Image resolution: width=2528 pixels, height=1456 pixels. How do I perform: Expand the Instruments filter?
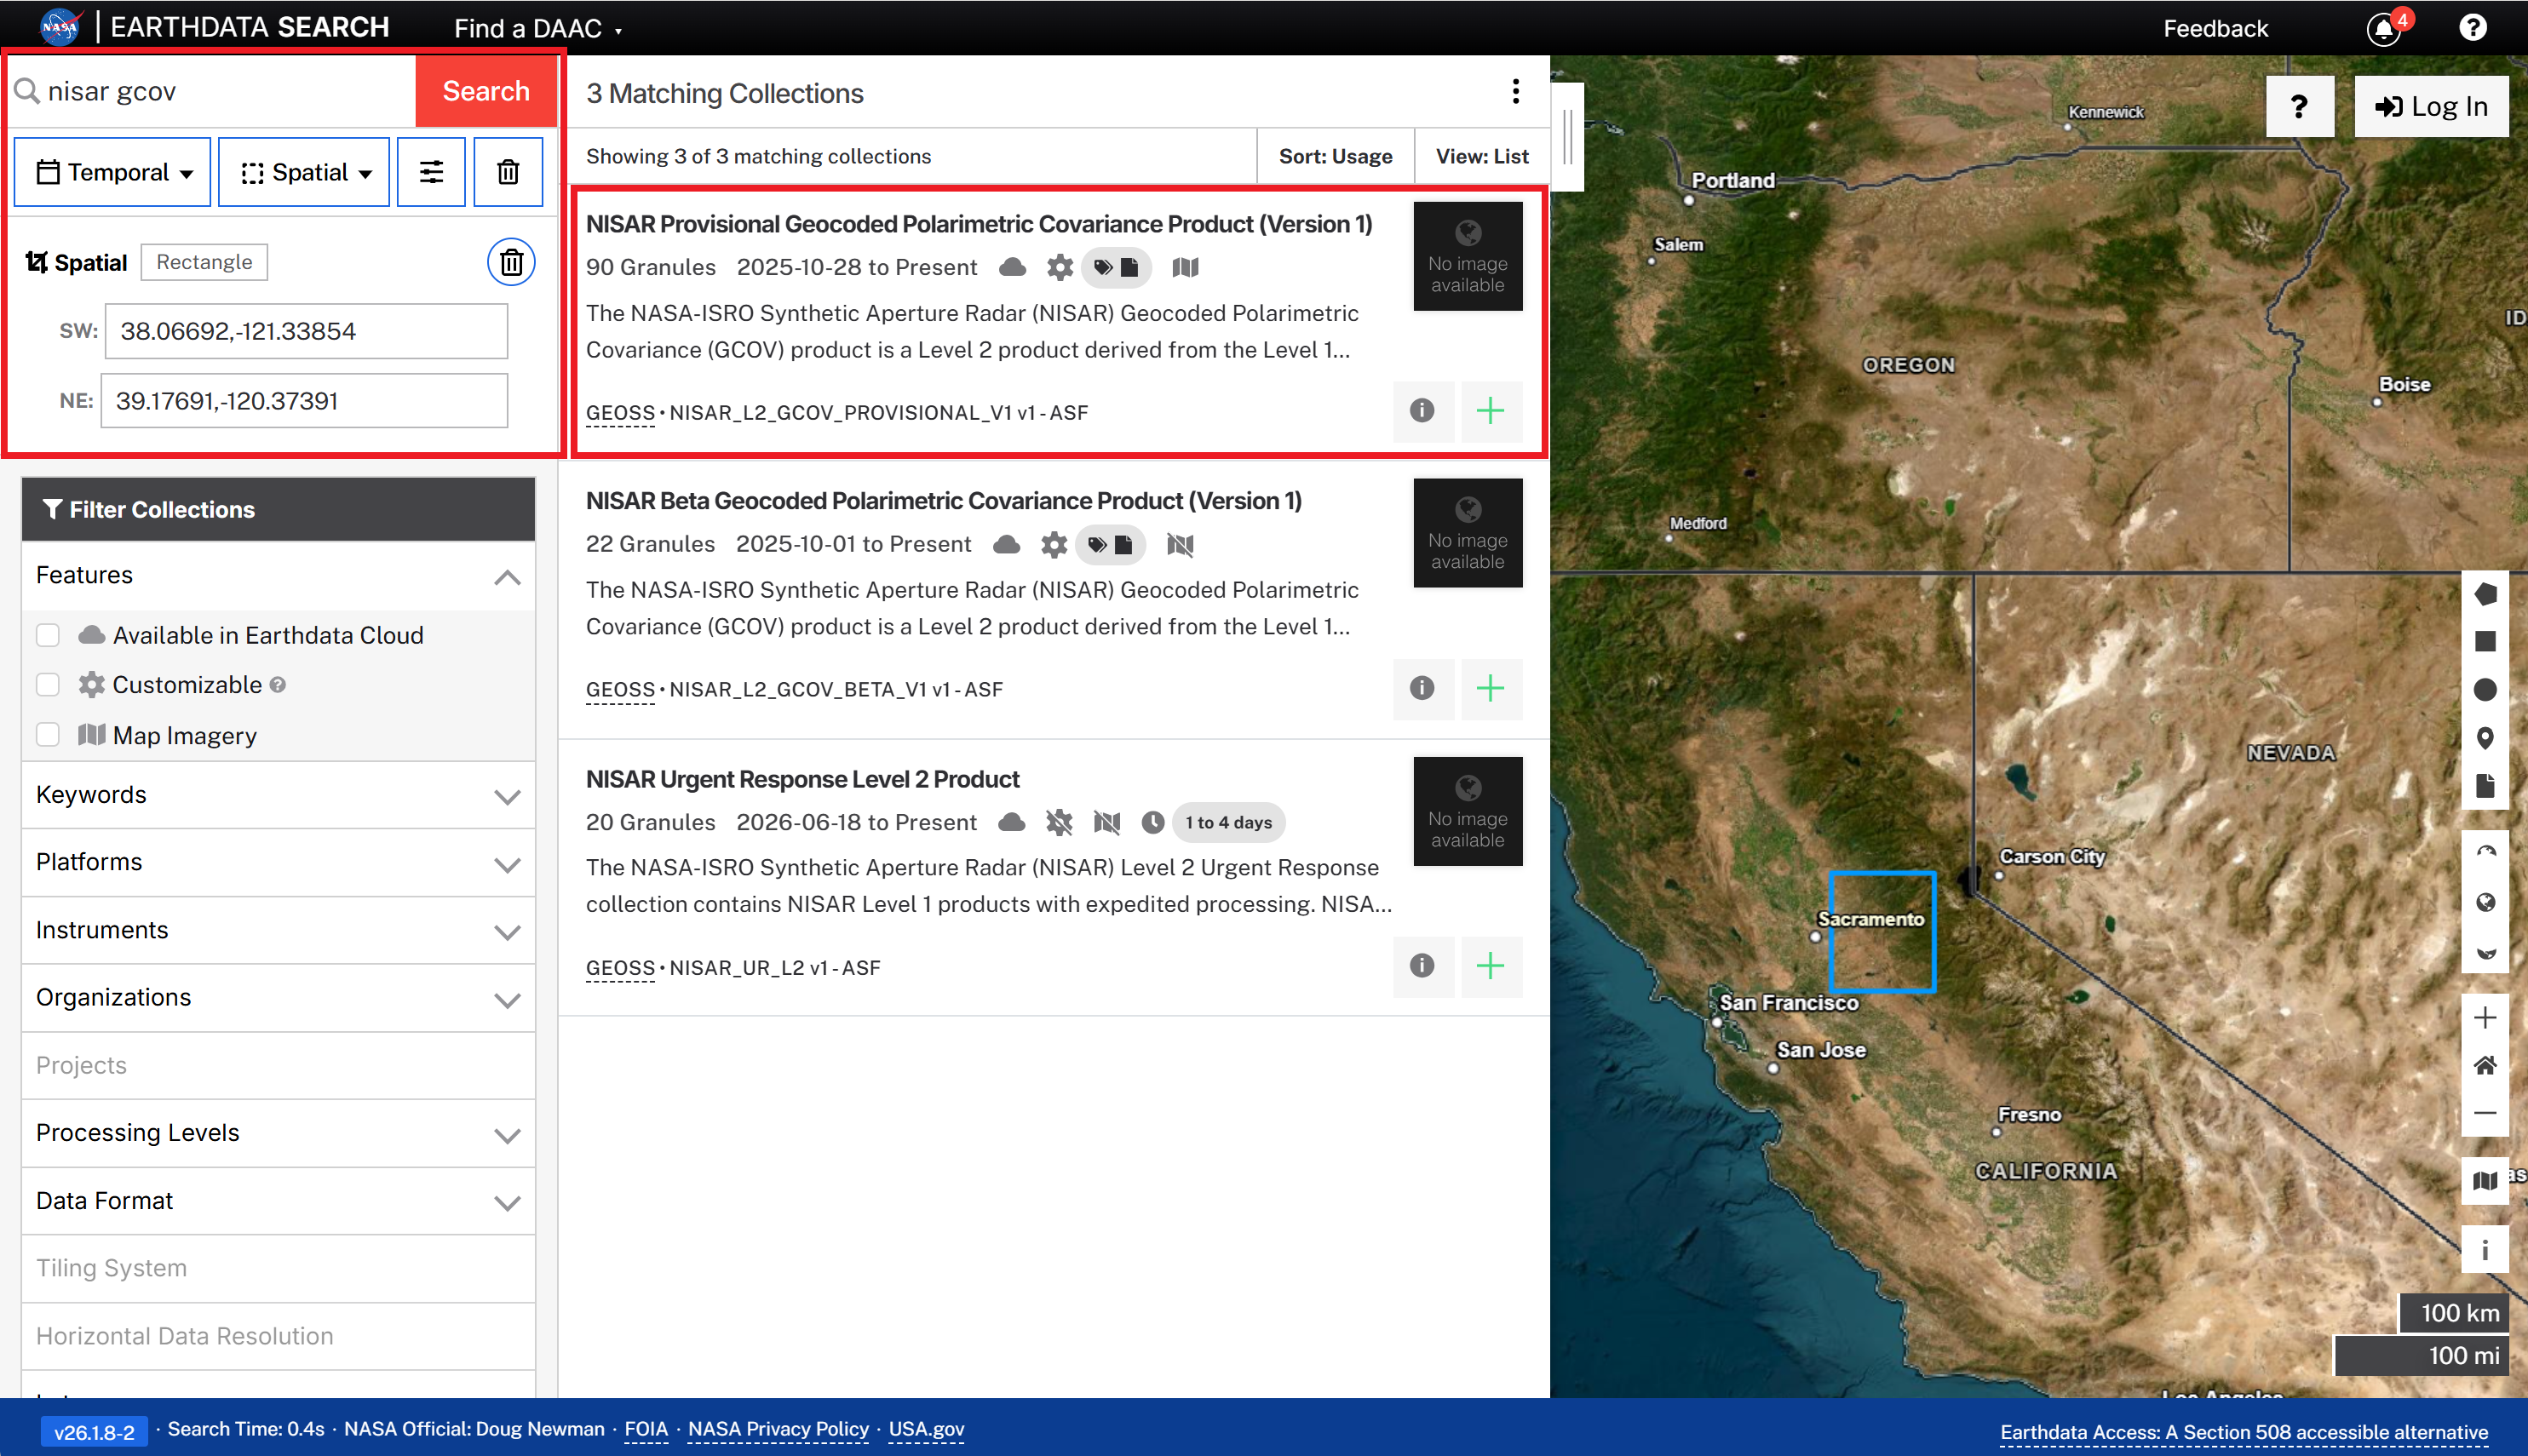pyautogui.click(x=278, y=930)
